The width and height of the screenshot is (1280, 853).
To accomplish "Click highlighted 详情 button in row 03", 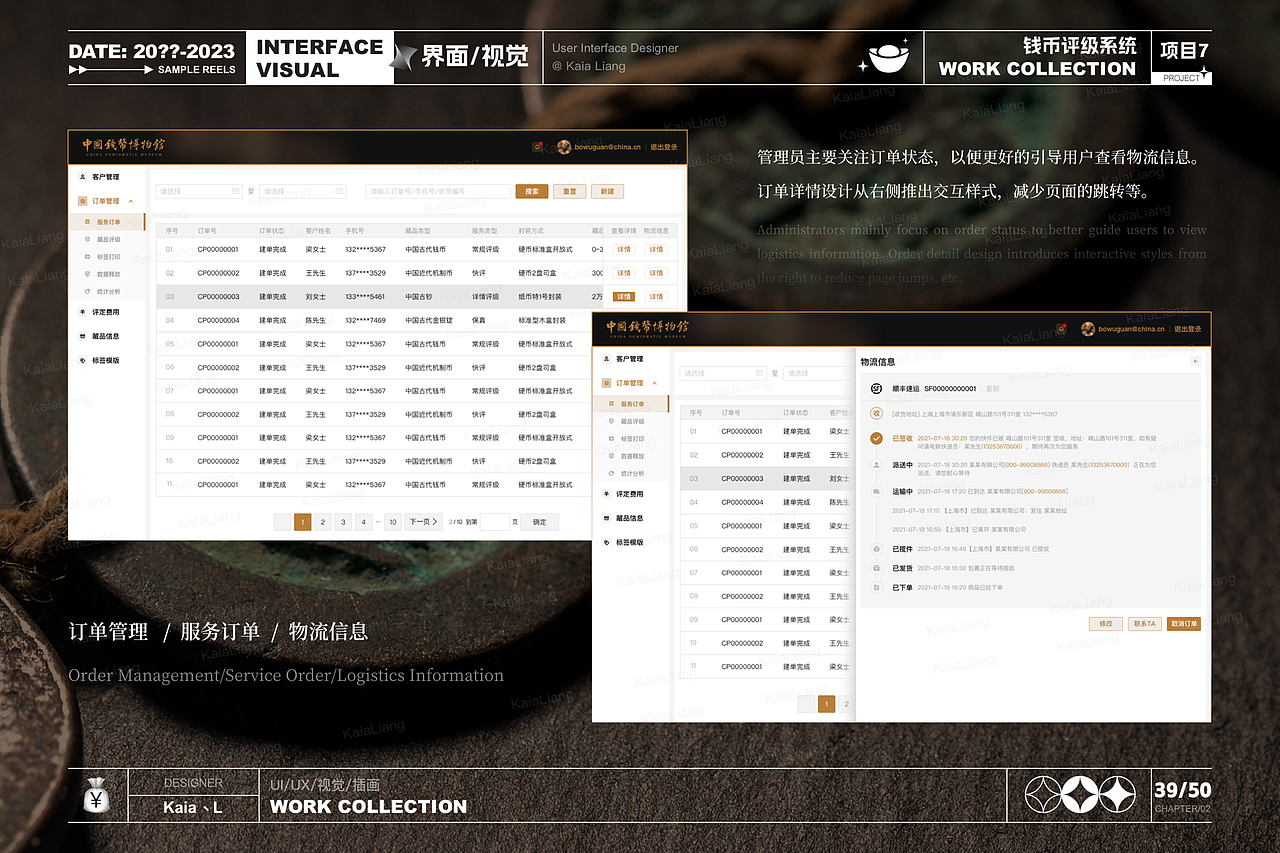I will [x=624, y=297].
